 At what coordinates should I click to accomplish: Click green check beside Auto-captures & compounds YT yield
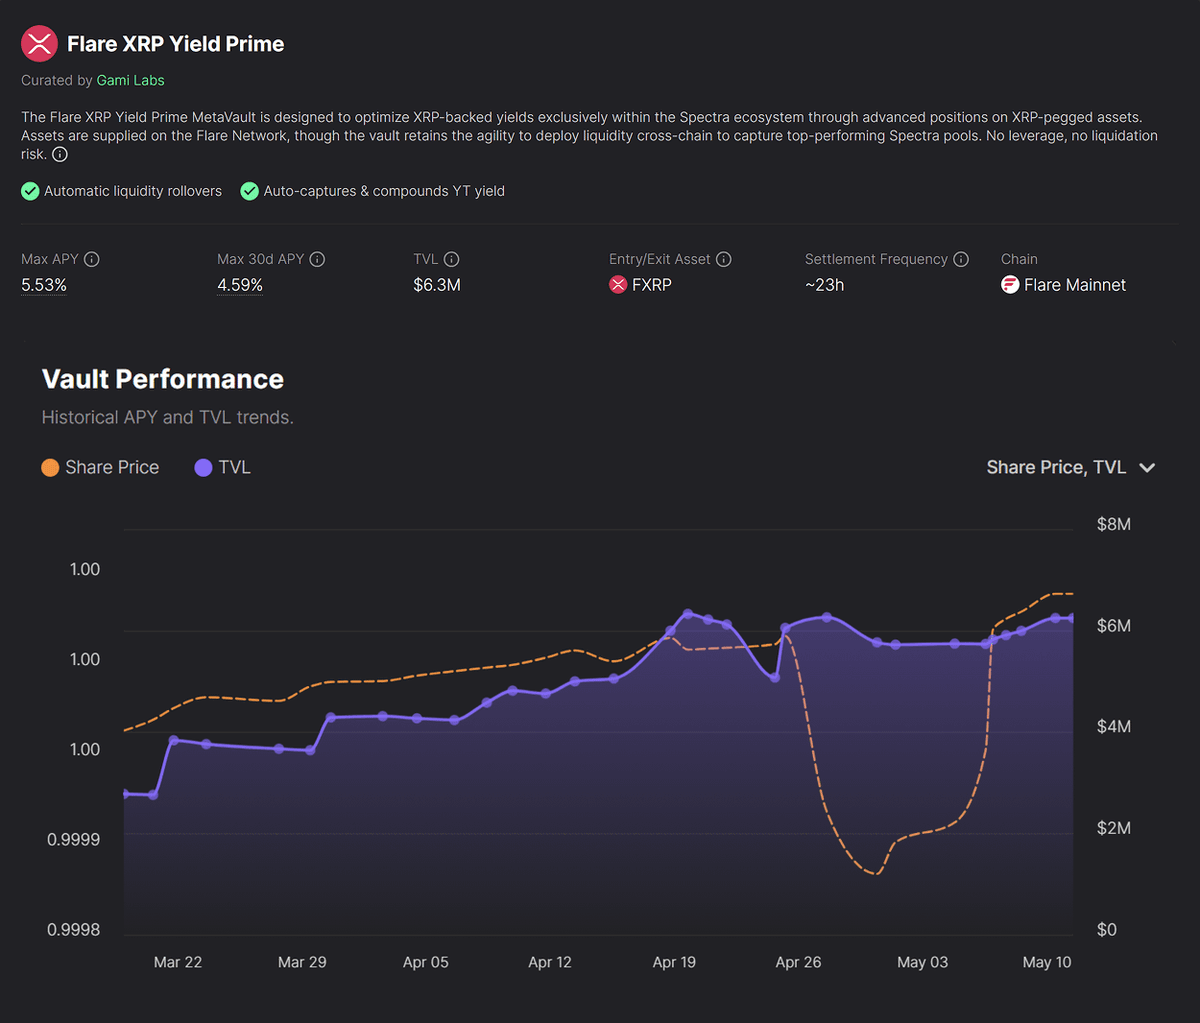pos(250,191)
